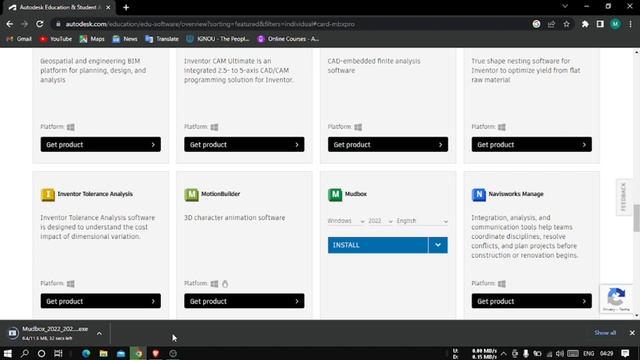Get the Inventor CAM Ultimate product
Viewport: 640px width, 360px height.
tap(244, 144)
